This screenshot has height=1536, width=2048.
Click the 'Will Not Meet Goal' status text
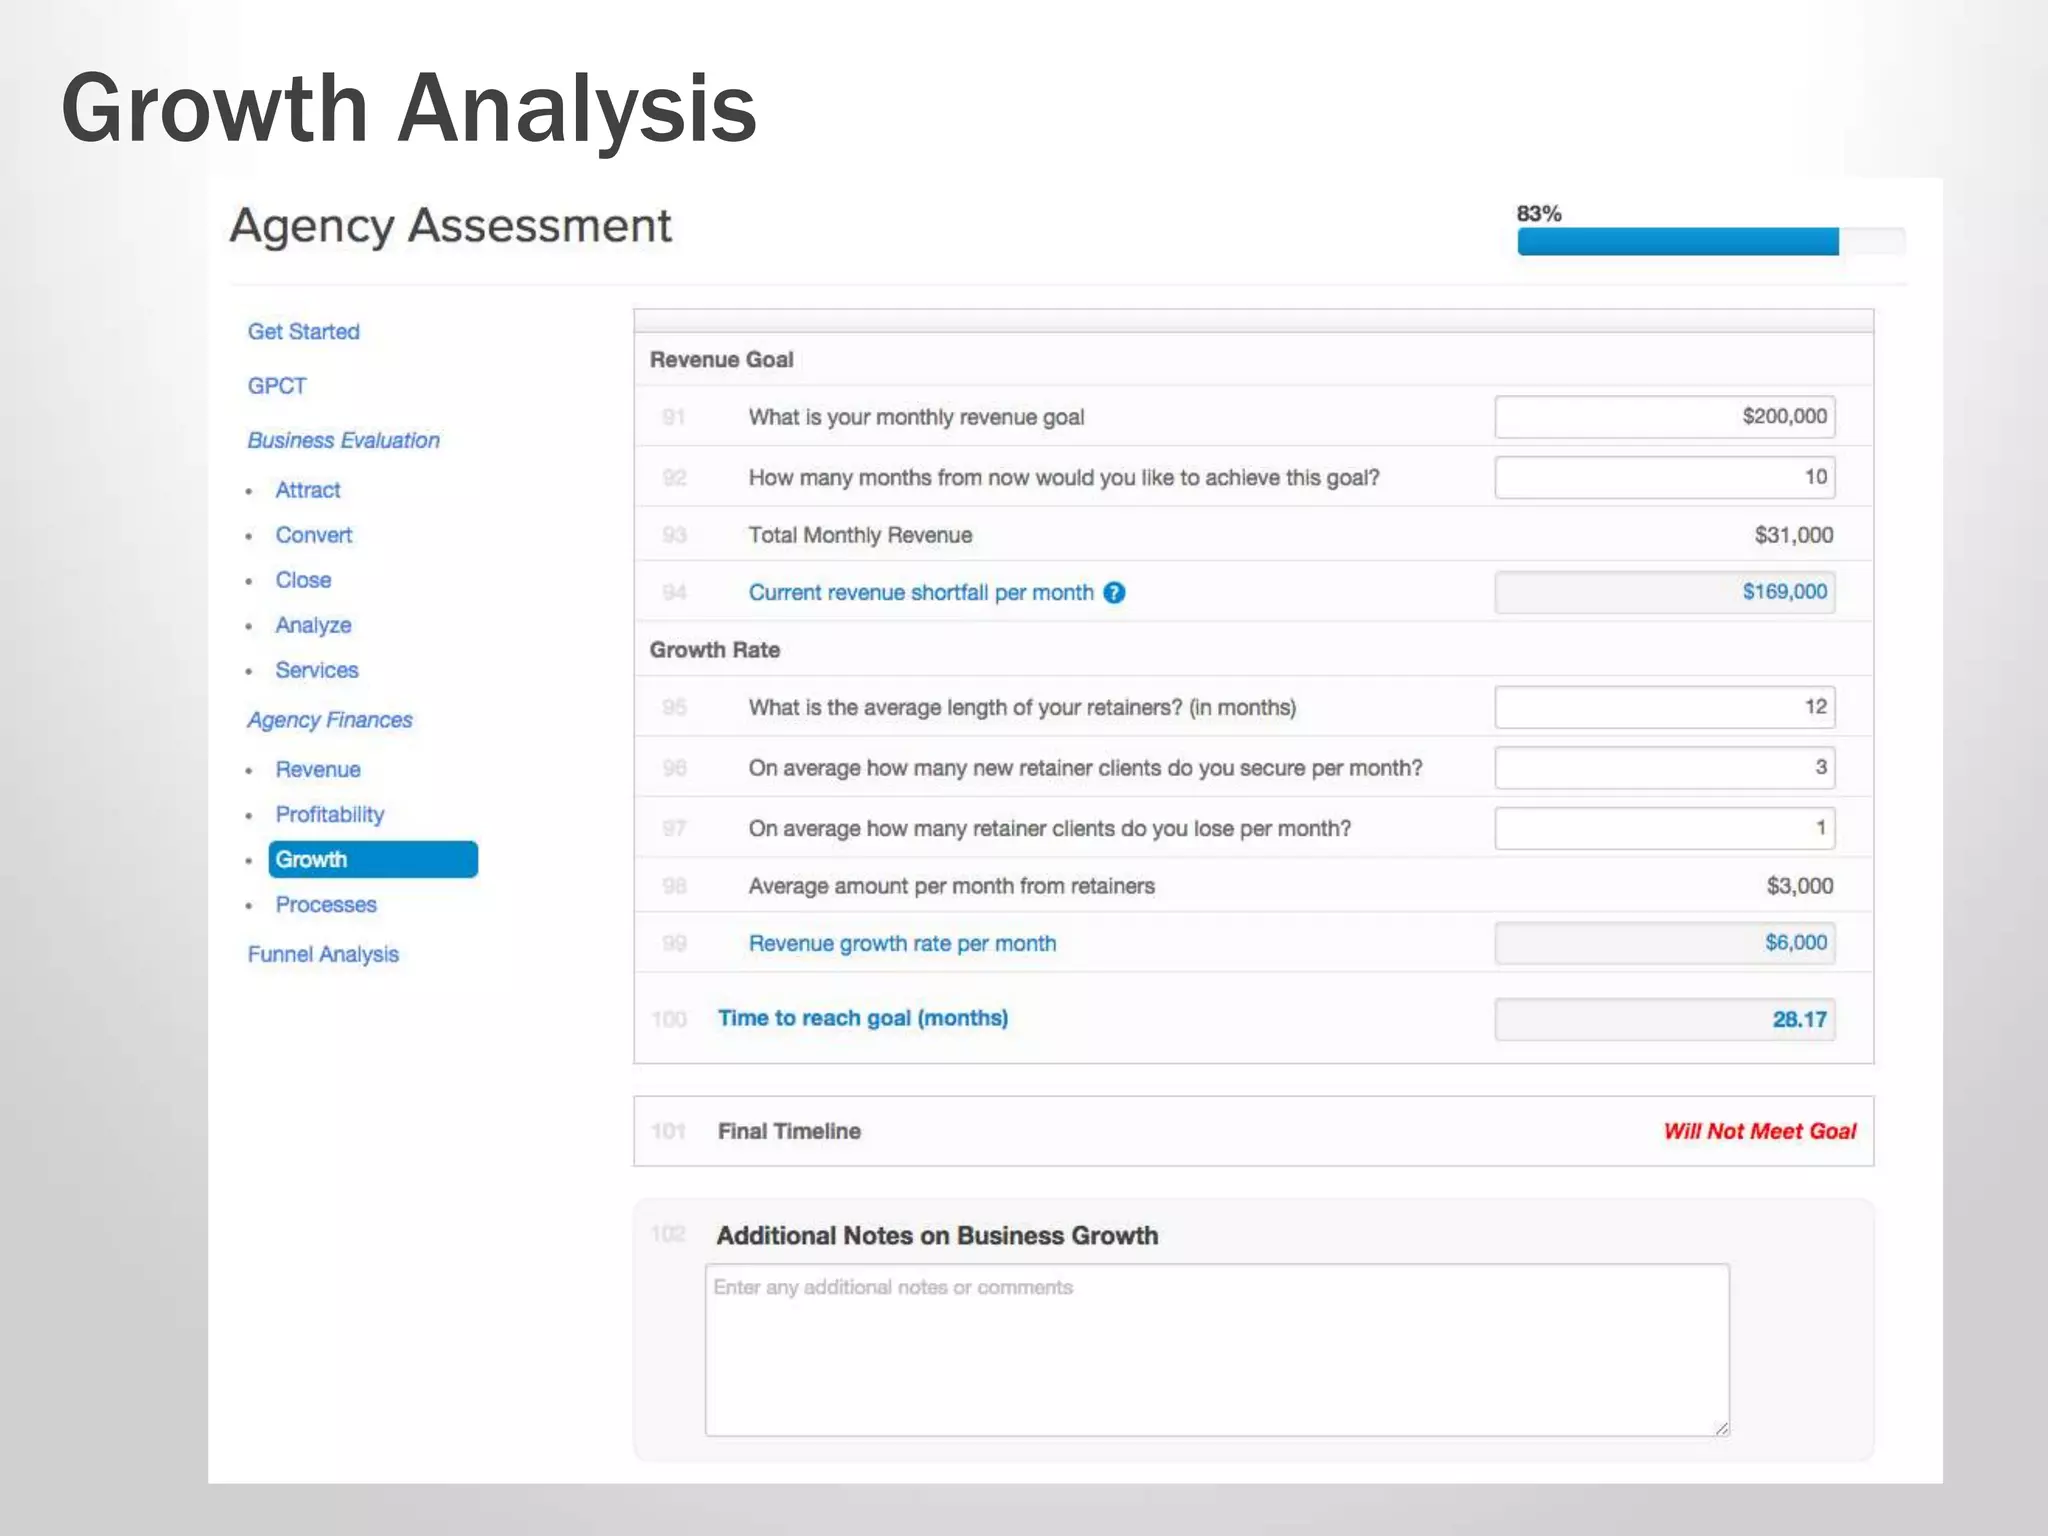1760,1131
